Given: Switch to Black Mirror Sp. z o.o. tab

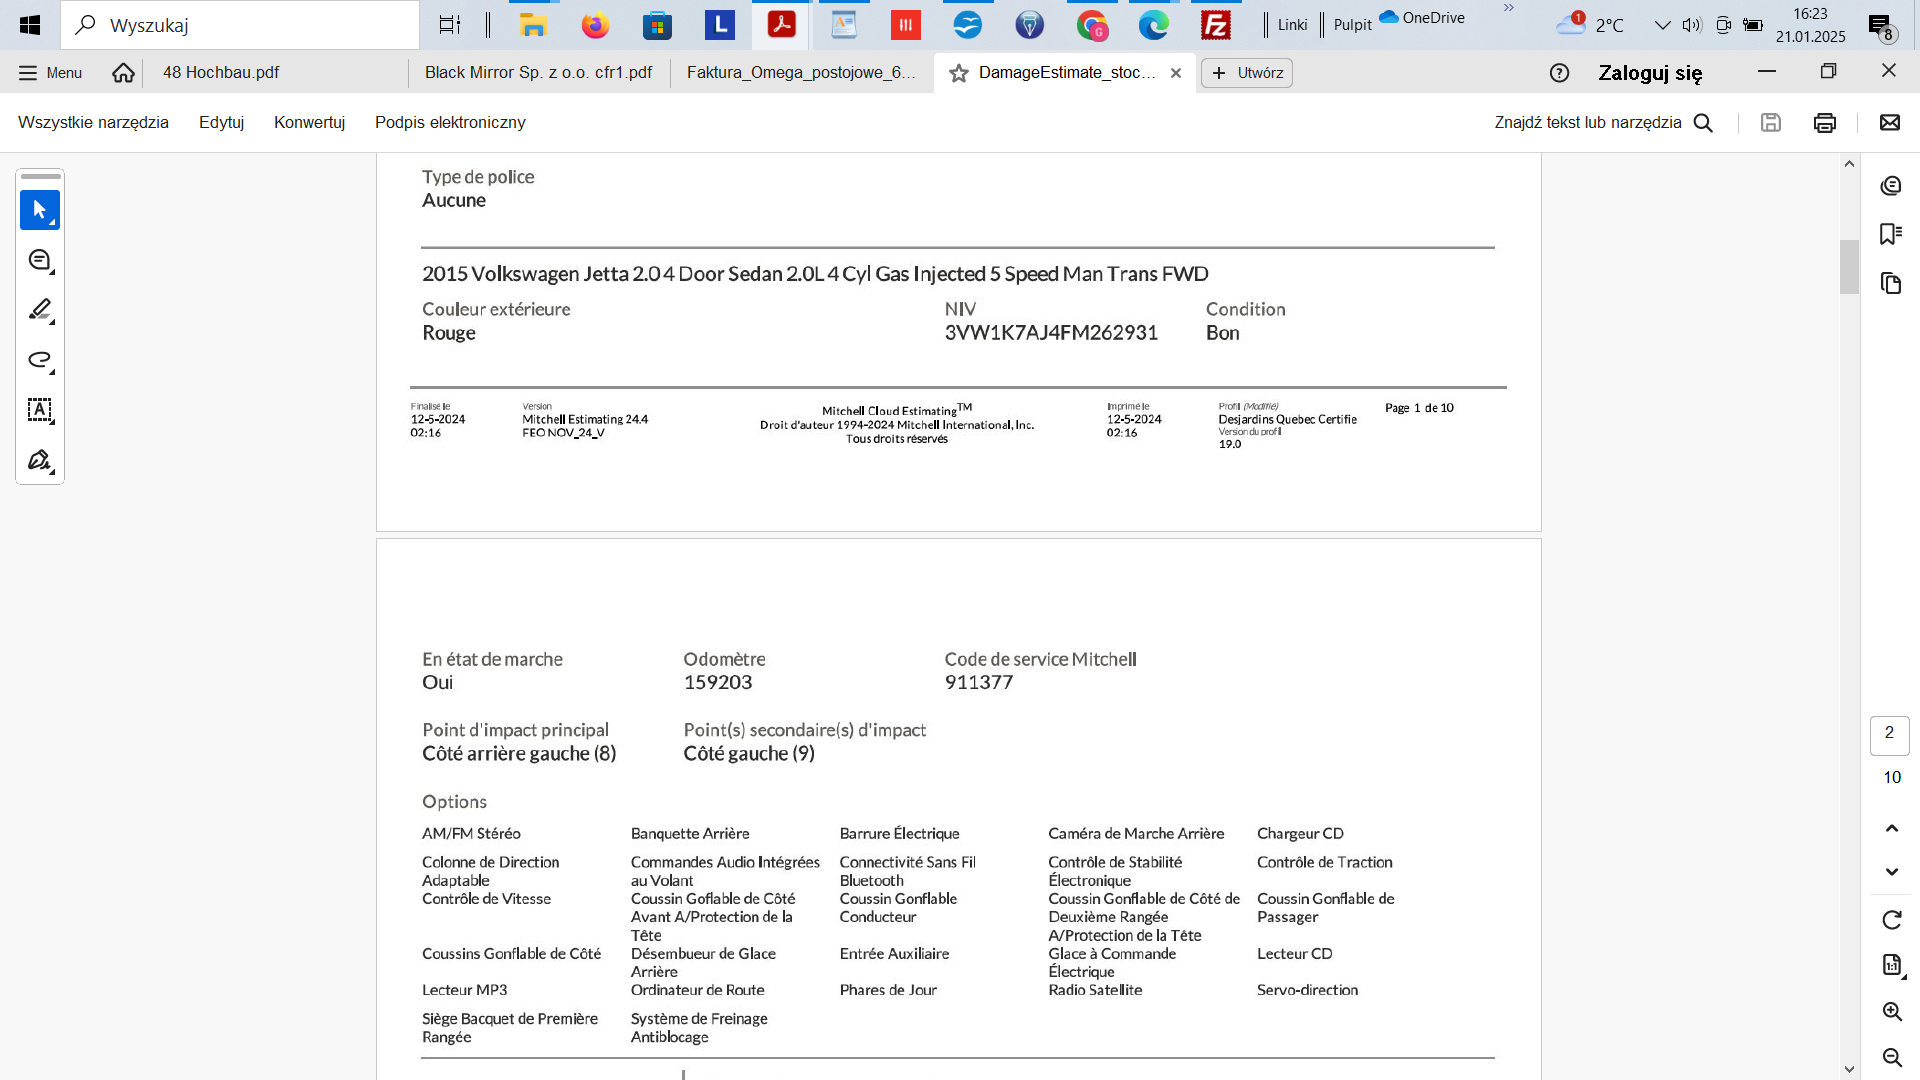Looking at the screenshot, I should tap(538, 72).
